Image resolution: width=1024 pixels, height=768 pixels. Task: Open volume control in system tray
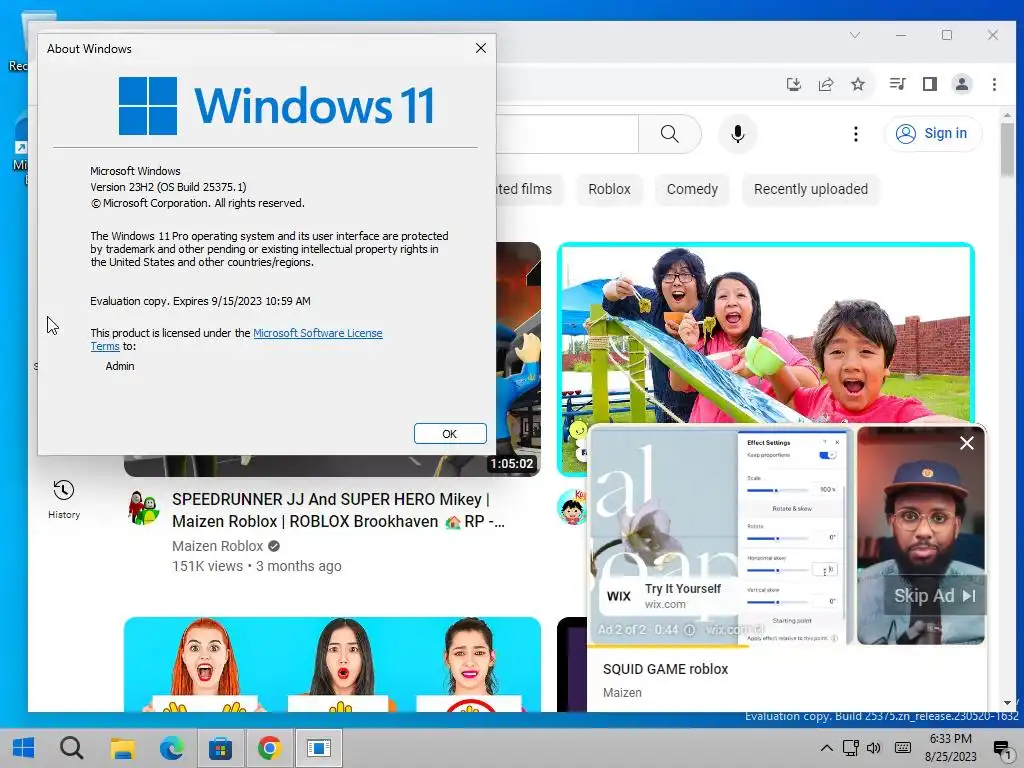(x=873, y=748)
